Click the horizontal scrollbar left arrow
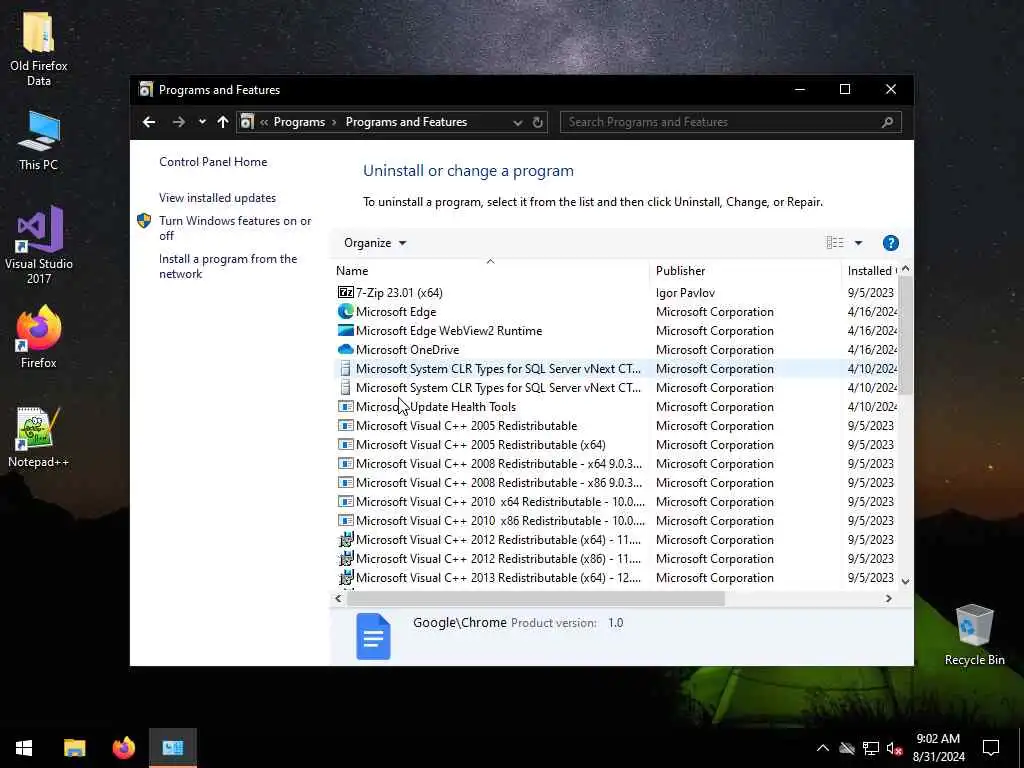This screenshot has height=768, width=1024. [338, 598]
